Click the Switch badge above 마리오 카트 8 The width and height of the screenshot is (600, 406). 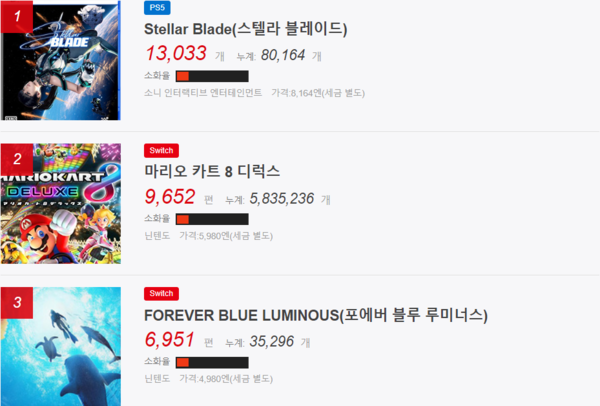coord(161,150)
